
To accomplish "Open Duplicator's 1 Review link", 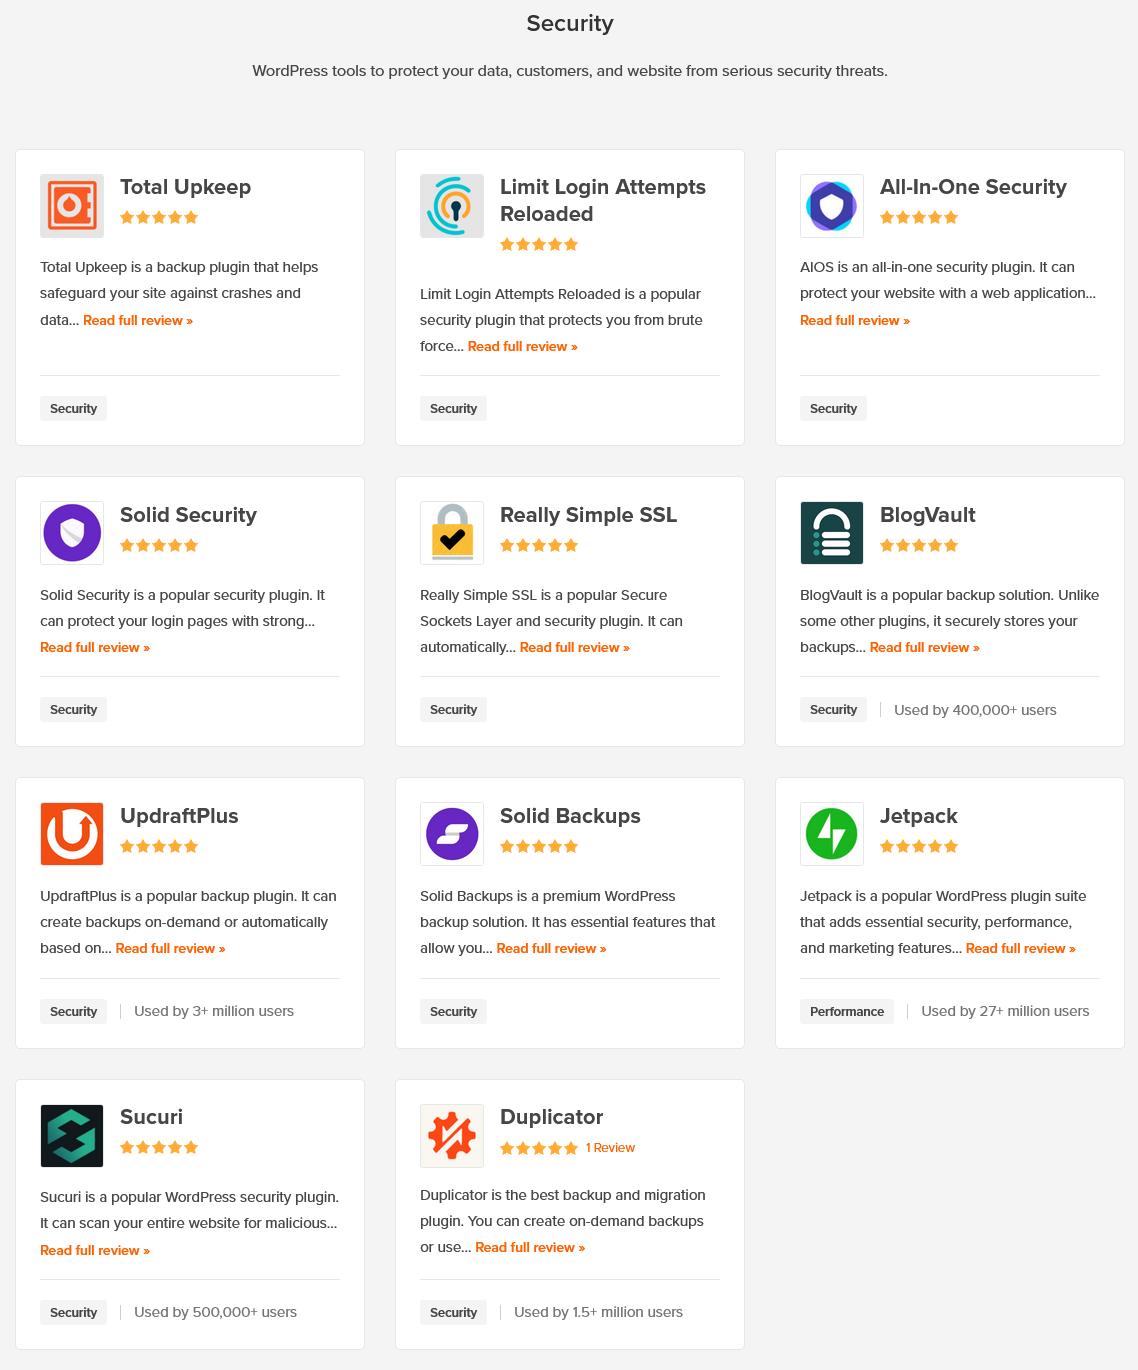I will pyautogui.click(x=610, y=1148).
